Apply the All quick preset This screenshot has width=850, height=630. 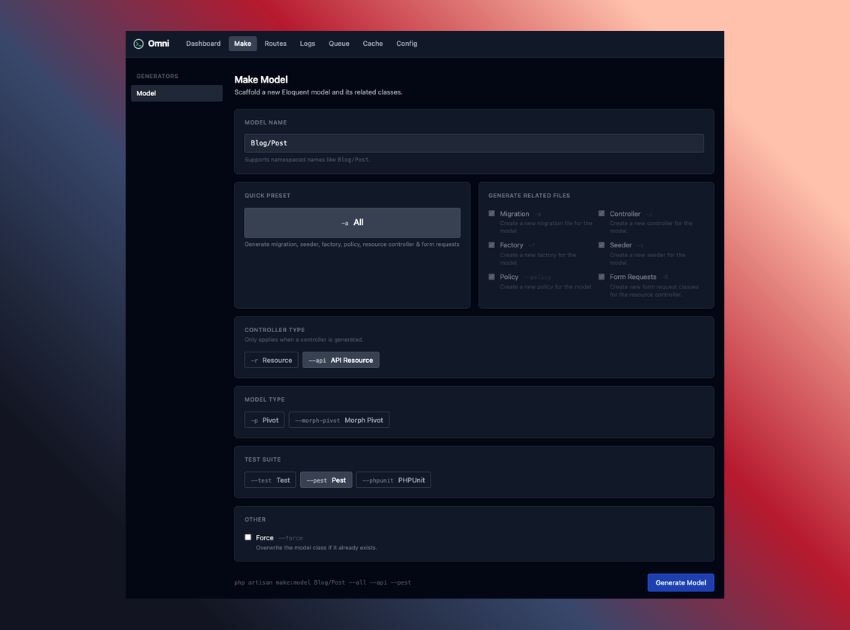[x=352, y=223]
